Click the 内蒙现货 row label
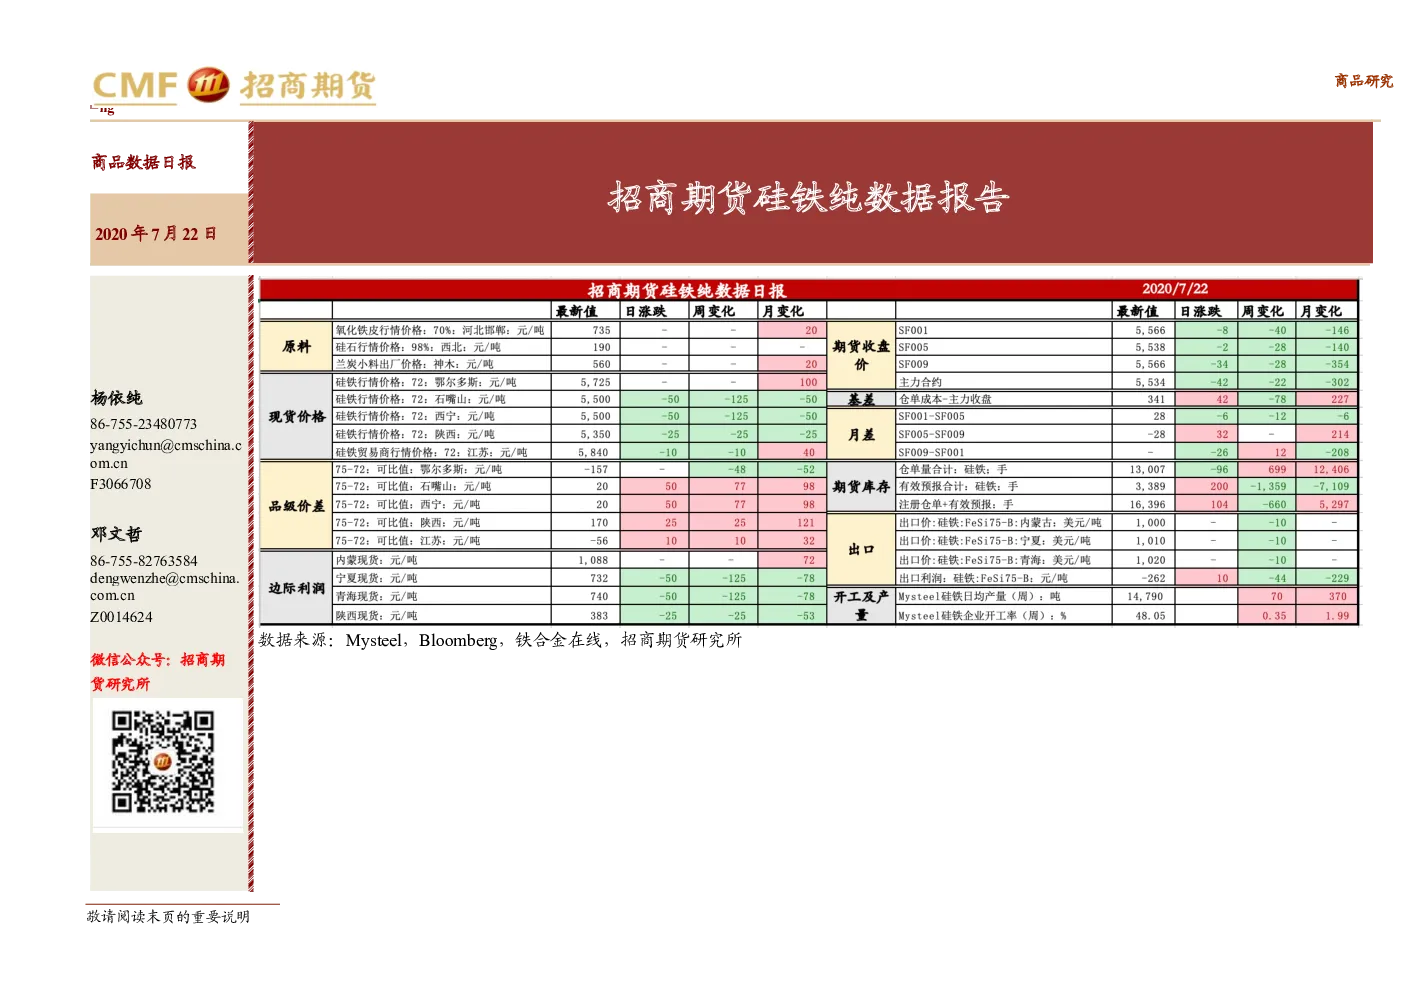Screen dimensions: 1403x992 (376, 560)
